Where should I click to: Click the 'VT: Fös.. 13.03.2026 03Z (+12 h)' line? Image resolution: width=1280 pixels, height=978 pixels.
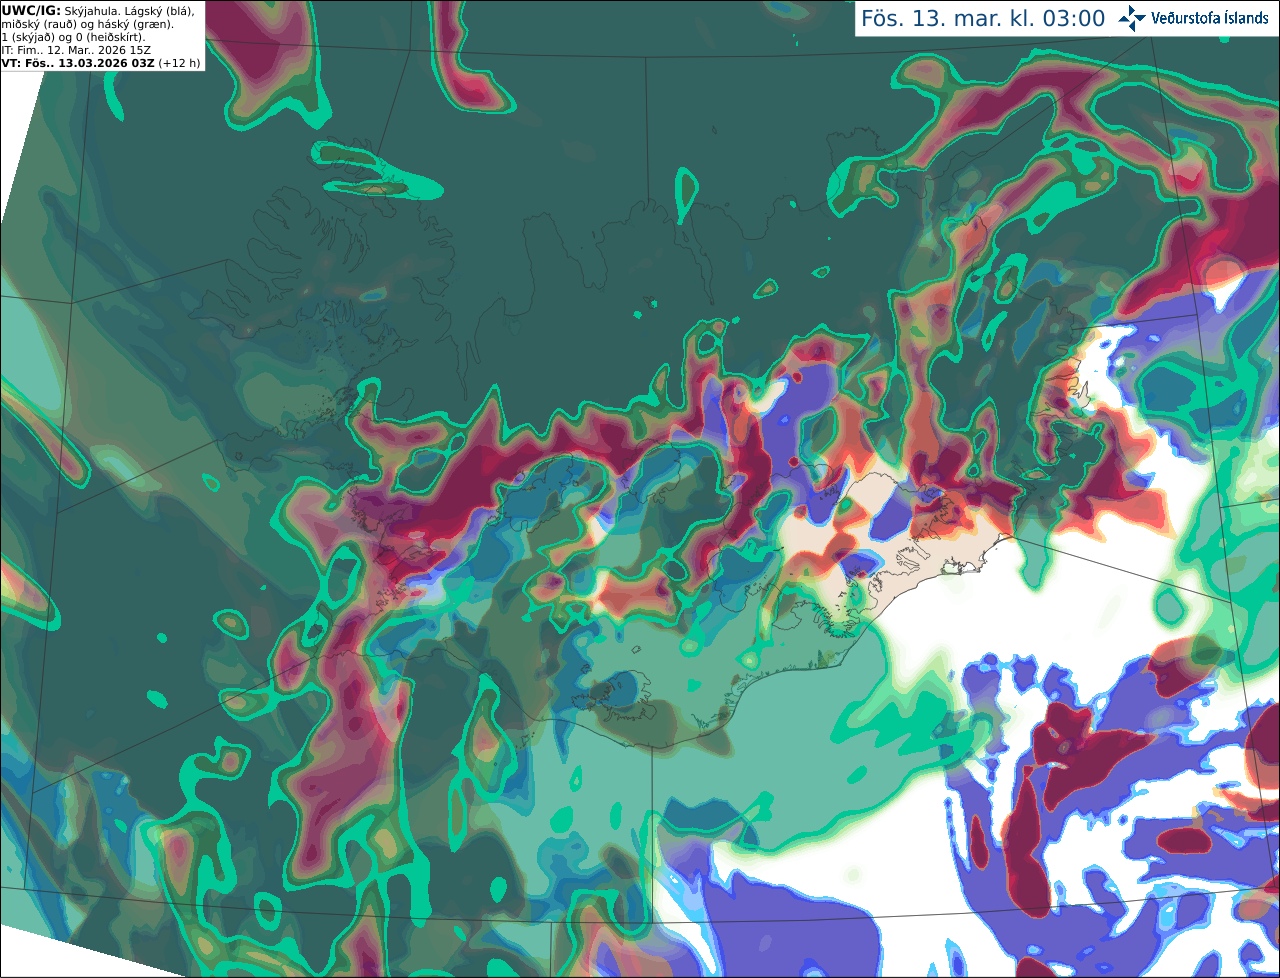101,63
